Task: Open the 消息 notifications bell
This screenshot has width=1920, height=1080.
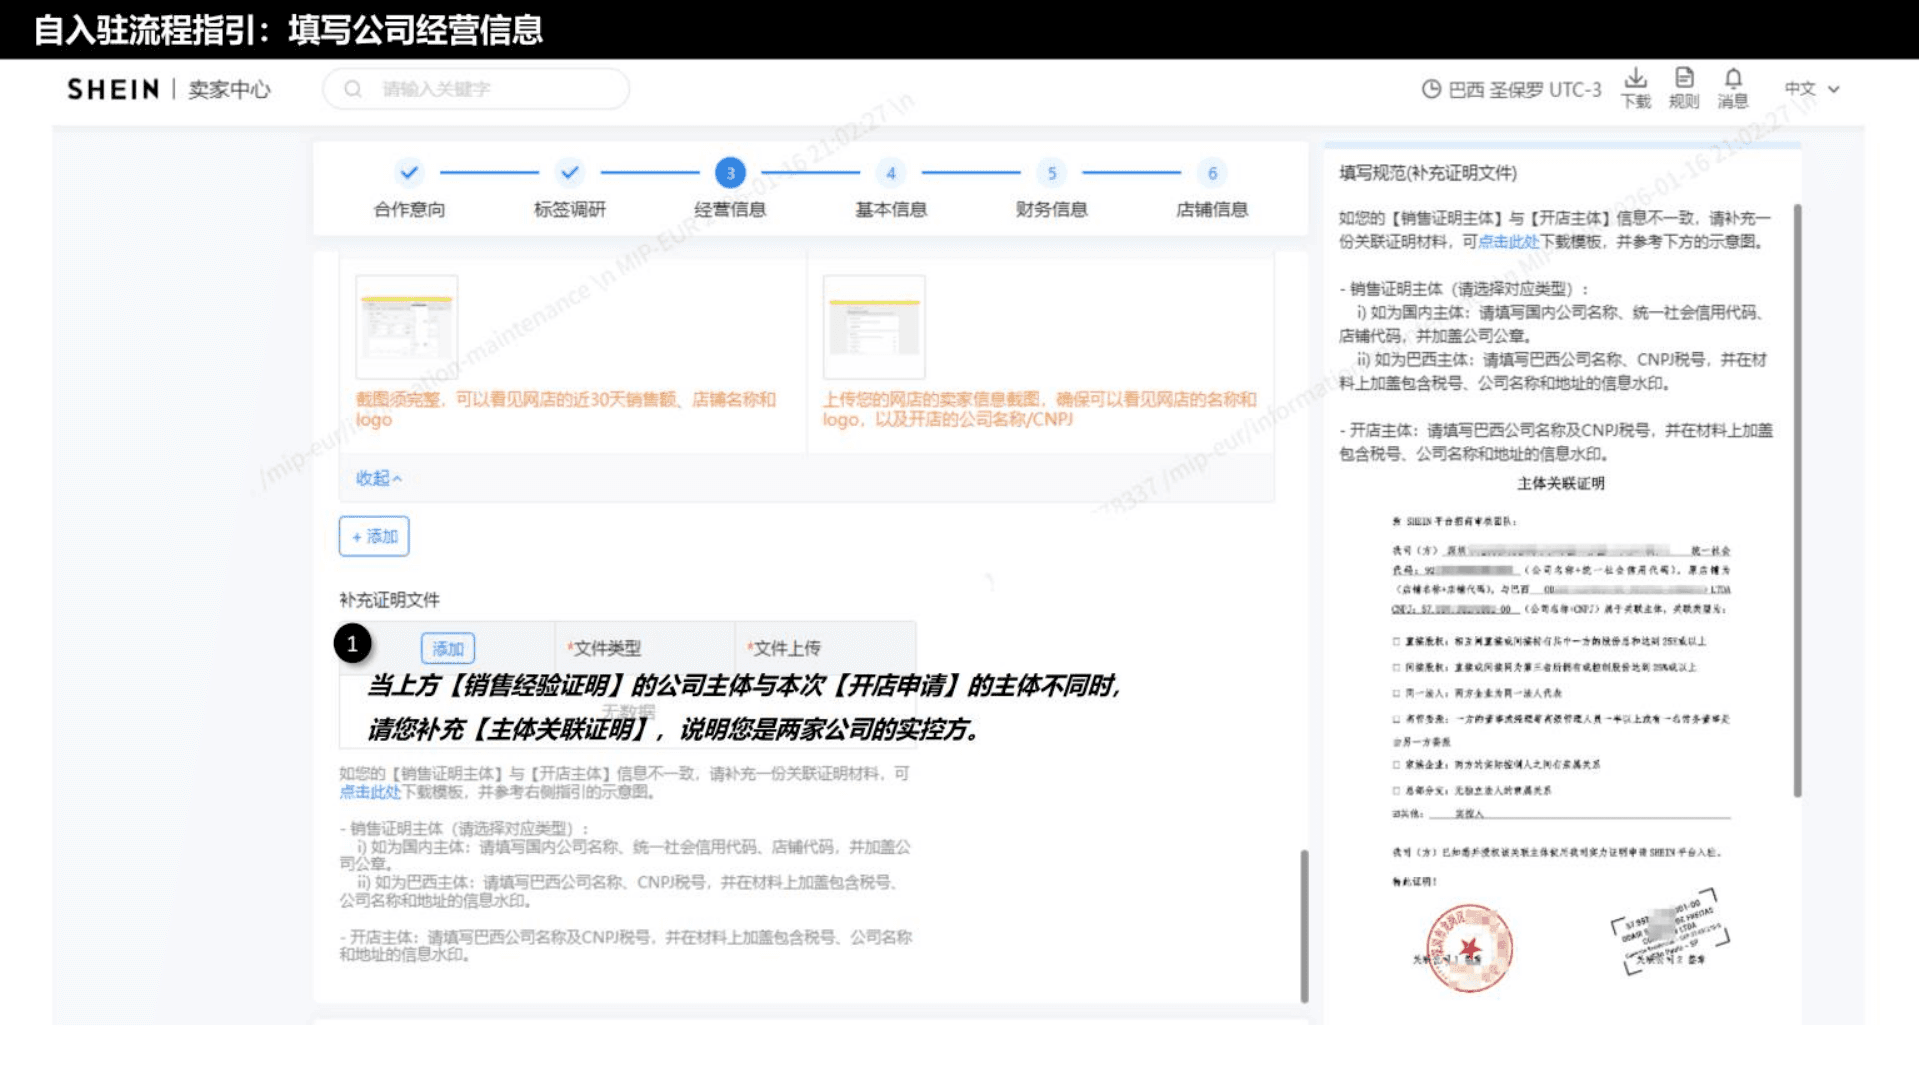Action: point(1733,88)
